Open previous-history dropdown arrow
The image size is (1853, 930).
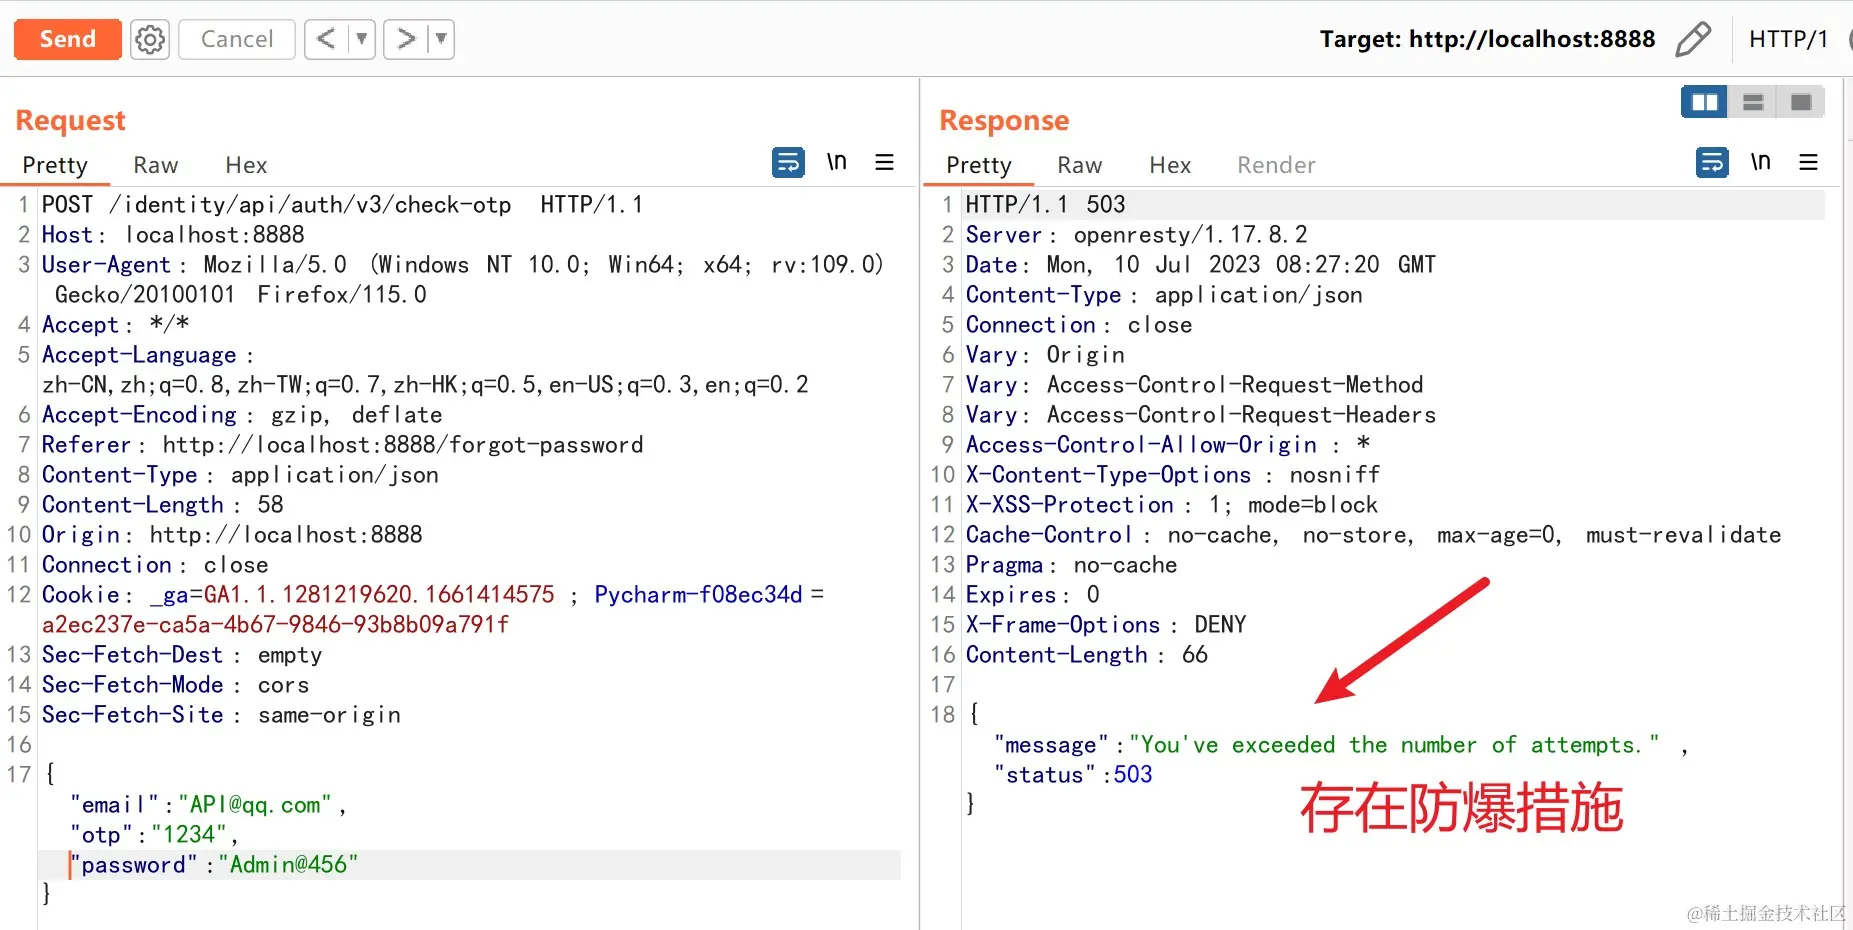click(362, 39)
